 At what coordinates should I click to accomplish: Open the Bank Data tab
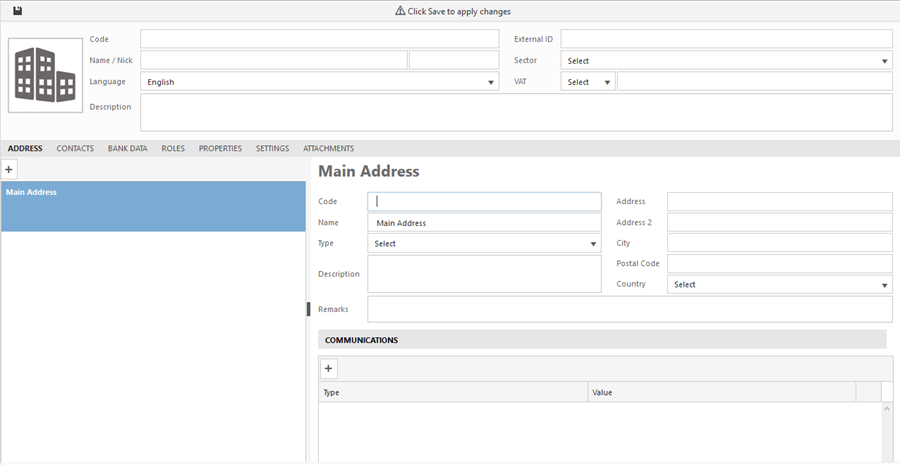tap(127, 148)
